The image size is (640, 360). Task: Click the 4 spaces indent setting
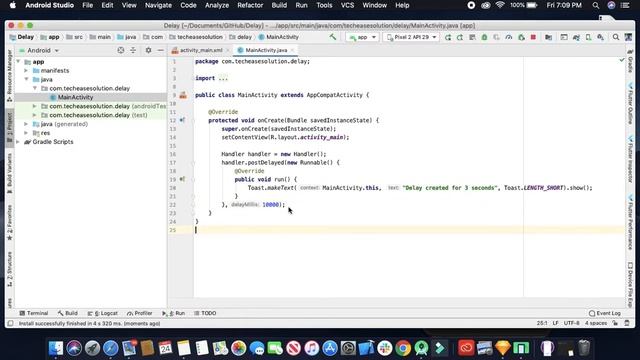pos(596,323)
